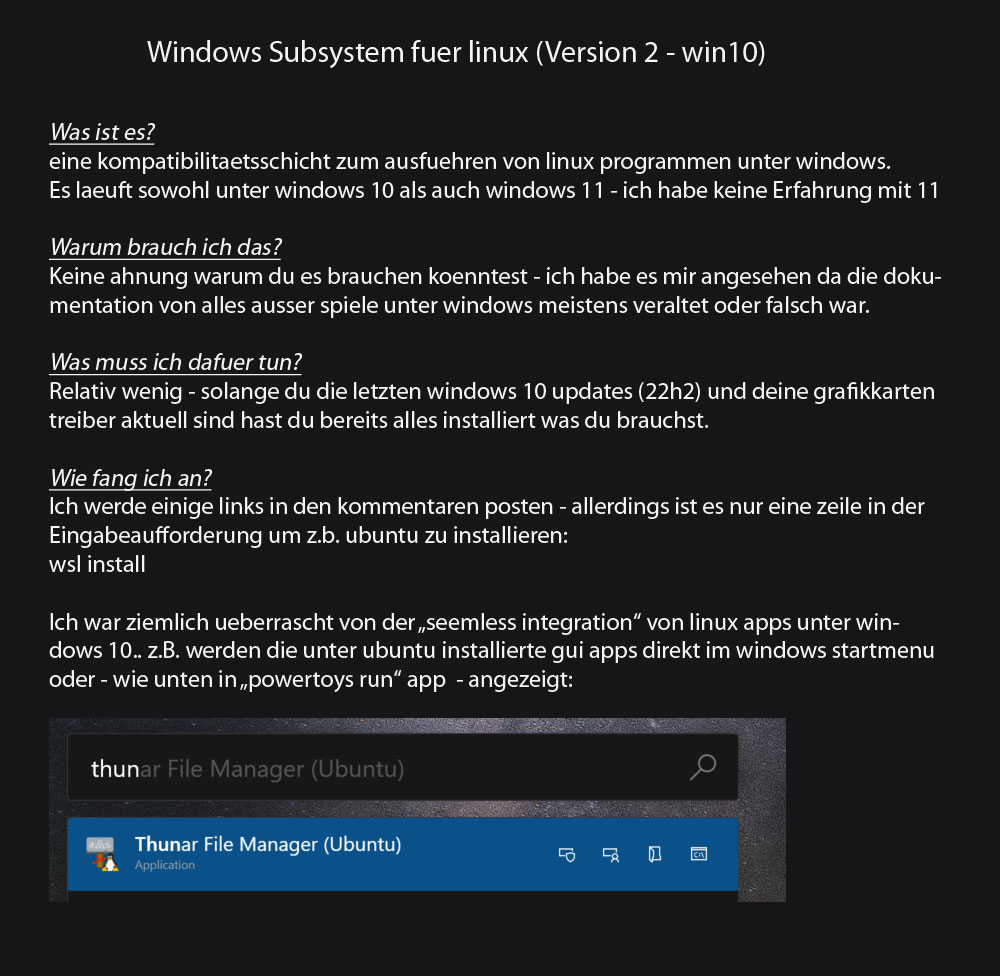The height and width of the screenshot is (976, 1000).
Task: Click the 'Warum brauch ich das?' heading
Action: click(165, 247)
